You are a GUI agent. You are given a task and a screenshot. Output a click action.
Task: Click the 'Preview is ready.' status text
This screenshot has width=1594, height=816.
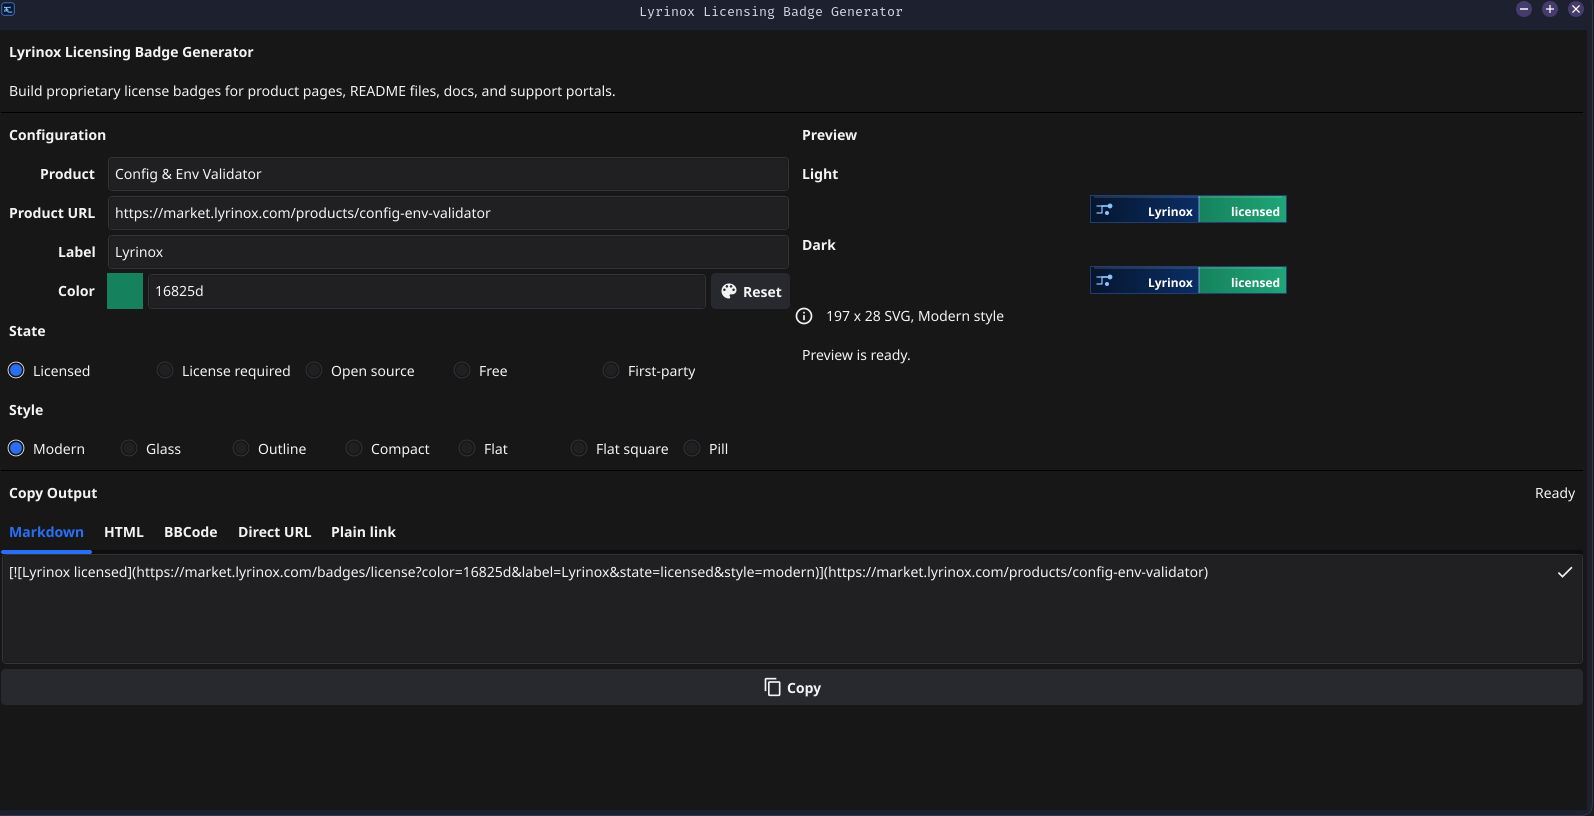tap(856, 355)
